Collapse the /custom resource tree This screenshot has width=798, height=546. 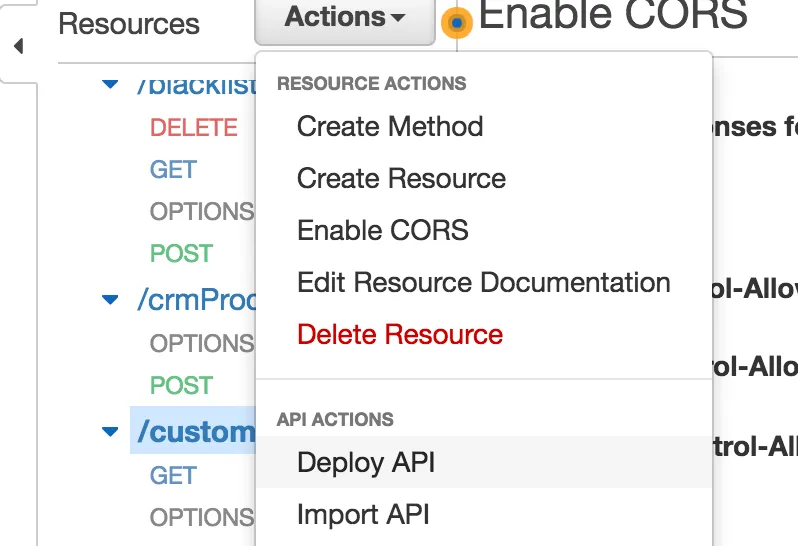coord(111,432)
